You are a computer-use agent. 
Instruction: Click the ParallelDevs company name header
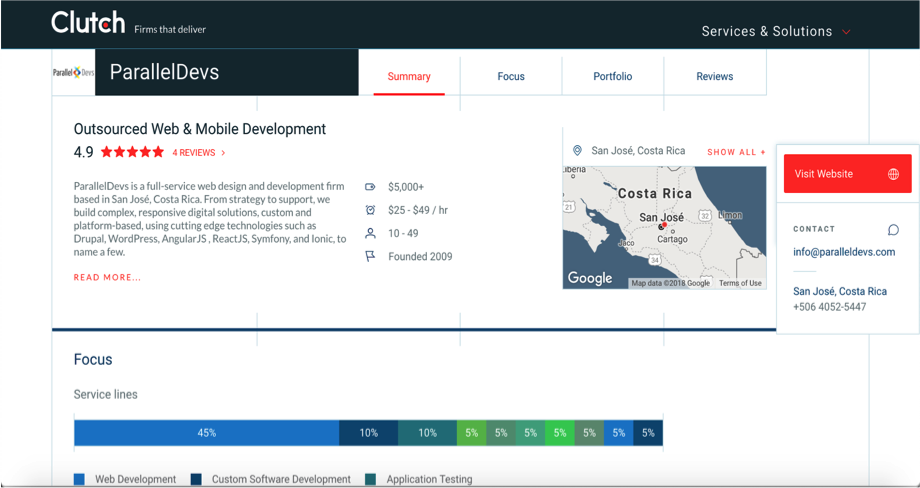(164, 72)
